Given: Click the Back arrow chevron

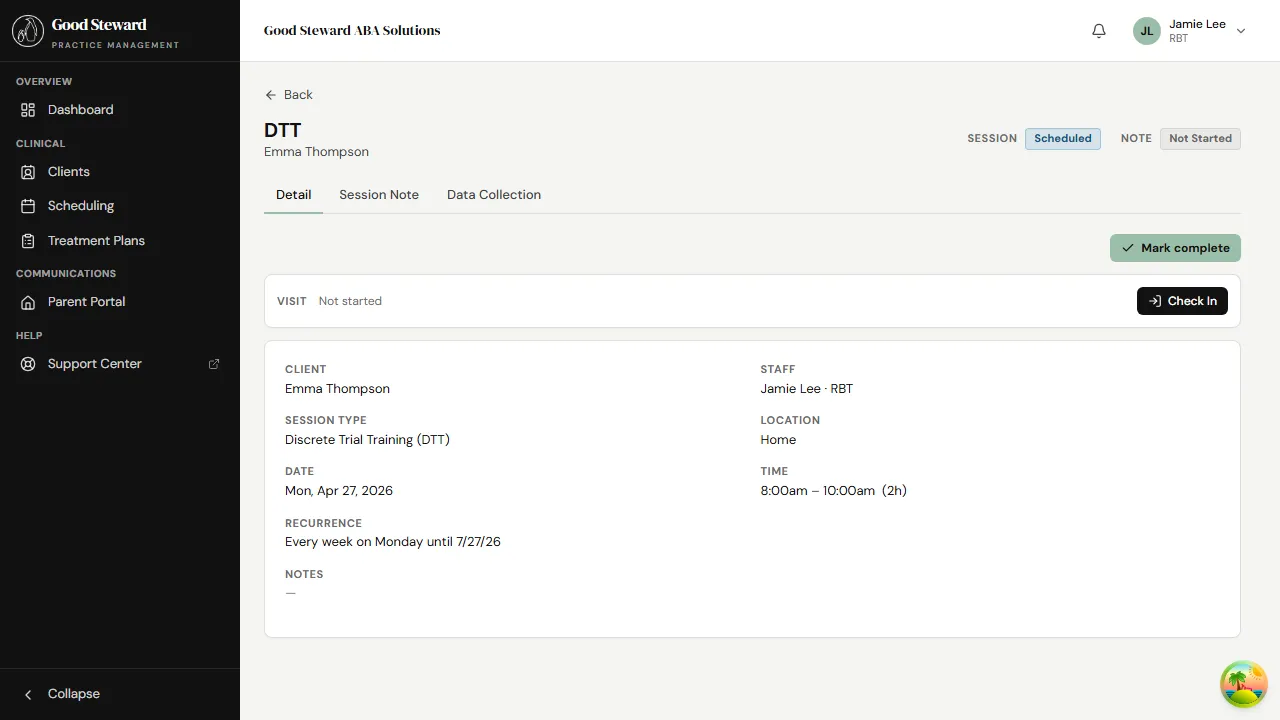Looking at the screenshot, I should pyautogui.click(x=271, y=94).
